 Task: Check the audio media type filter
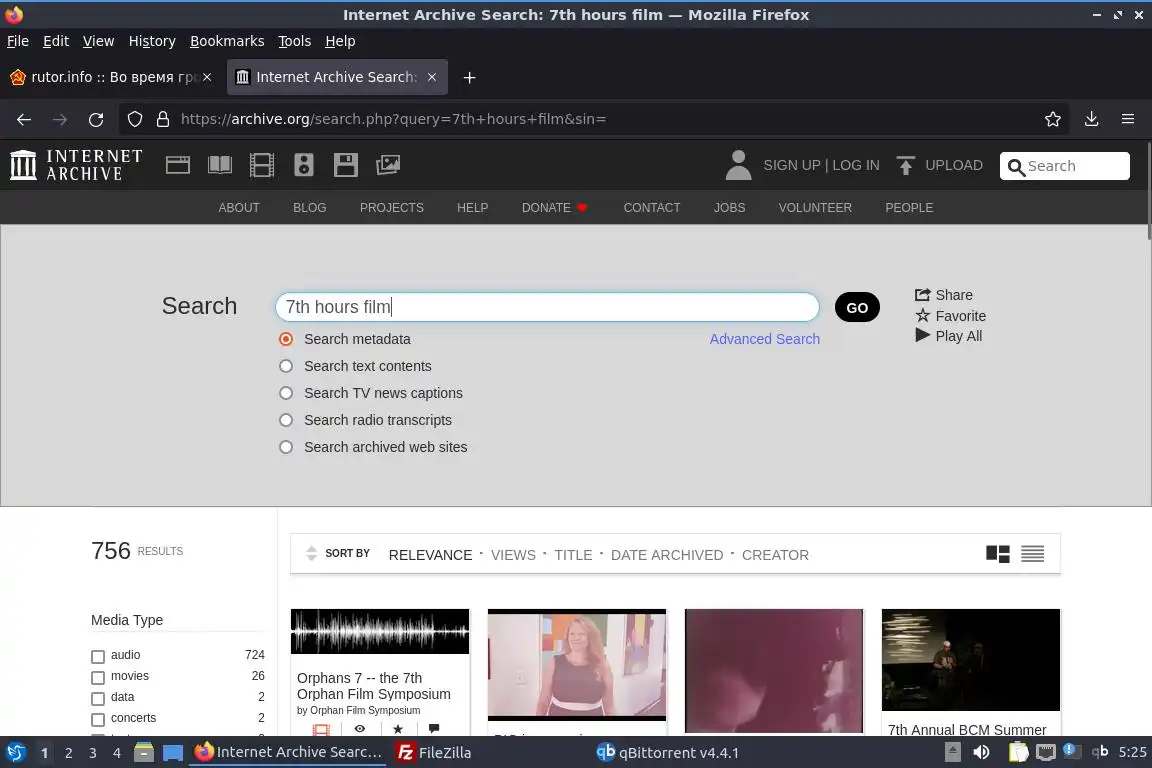click(98, 656)
